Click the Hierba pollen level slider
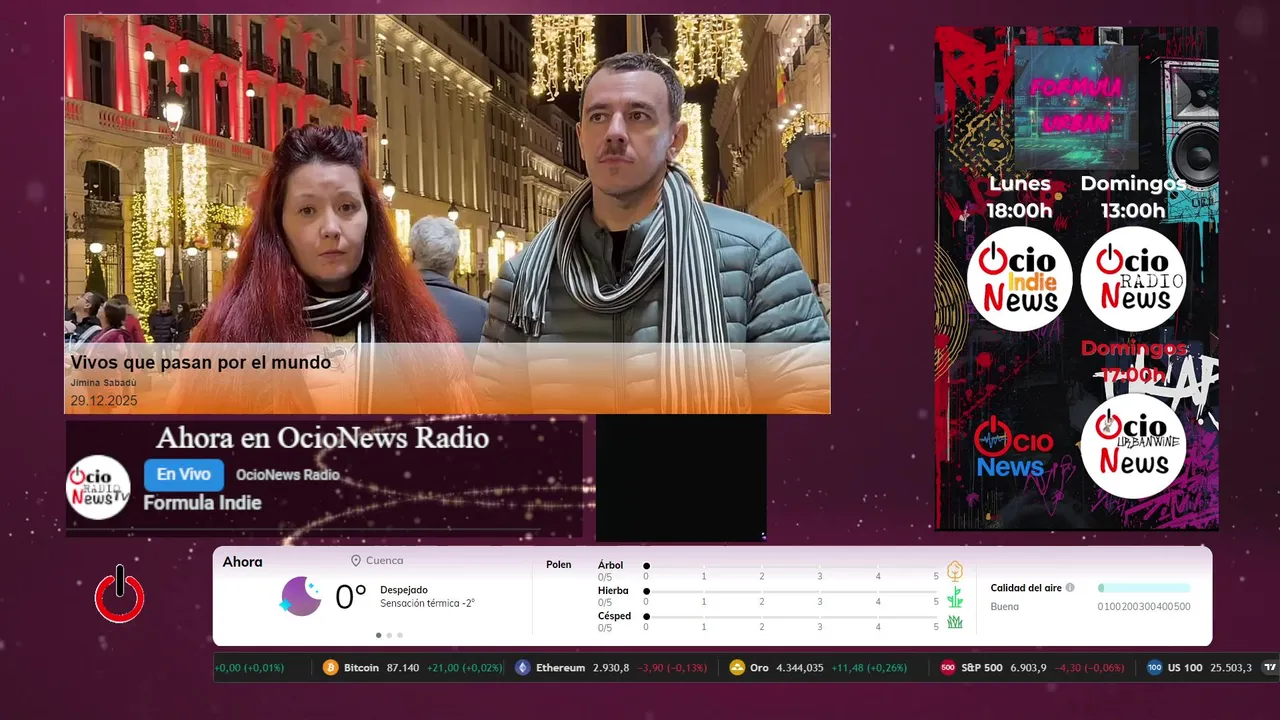The image size is (1280, 720). pyautogui.click(x=792, y=592)
